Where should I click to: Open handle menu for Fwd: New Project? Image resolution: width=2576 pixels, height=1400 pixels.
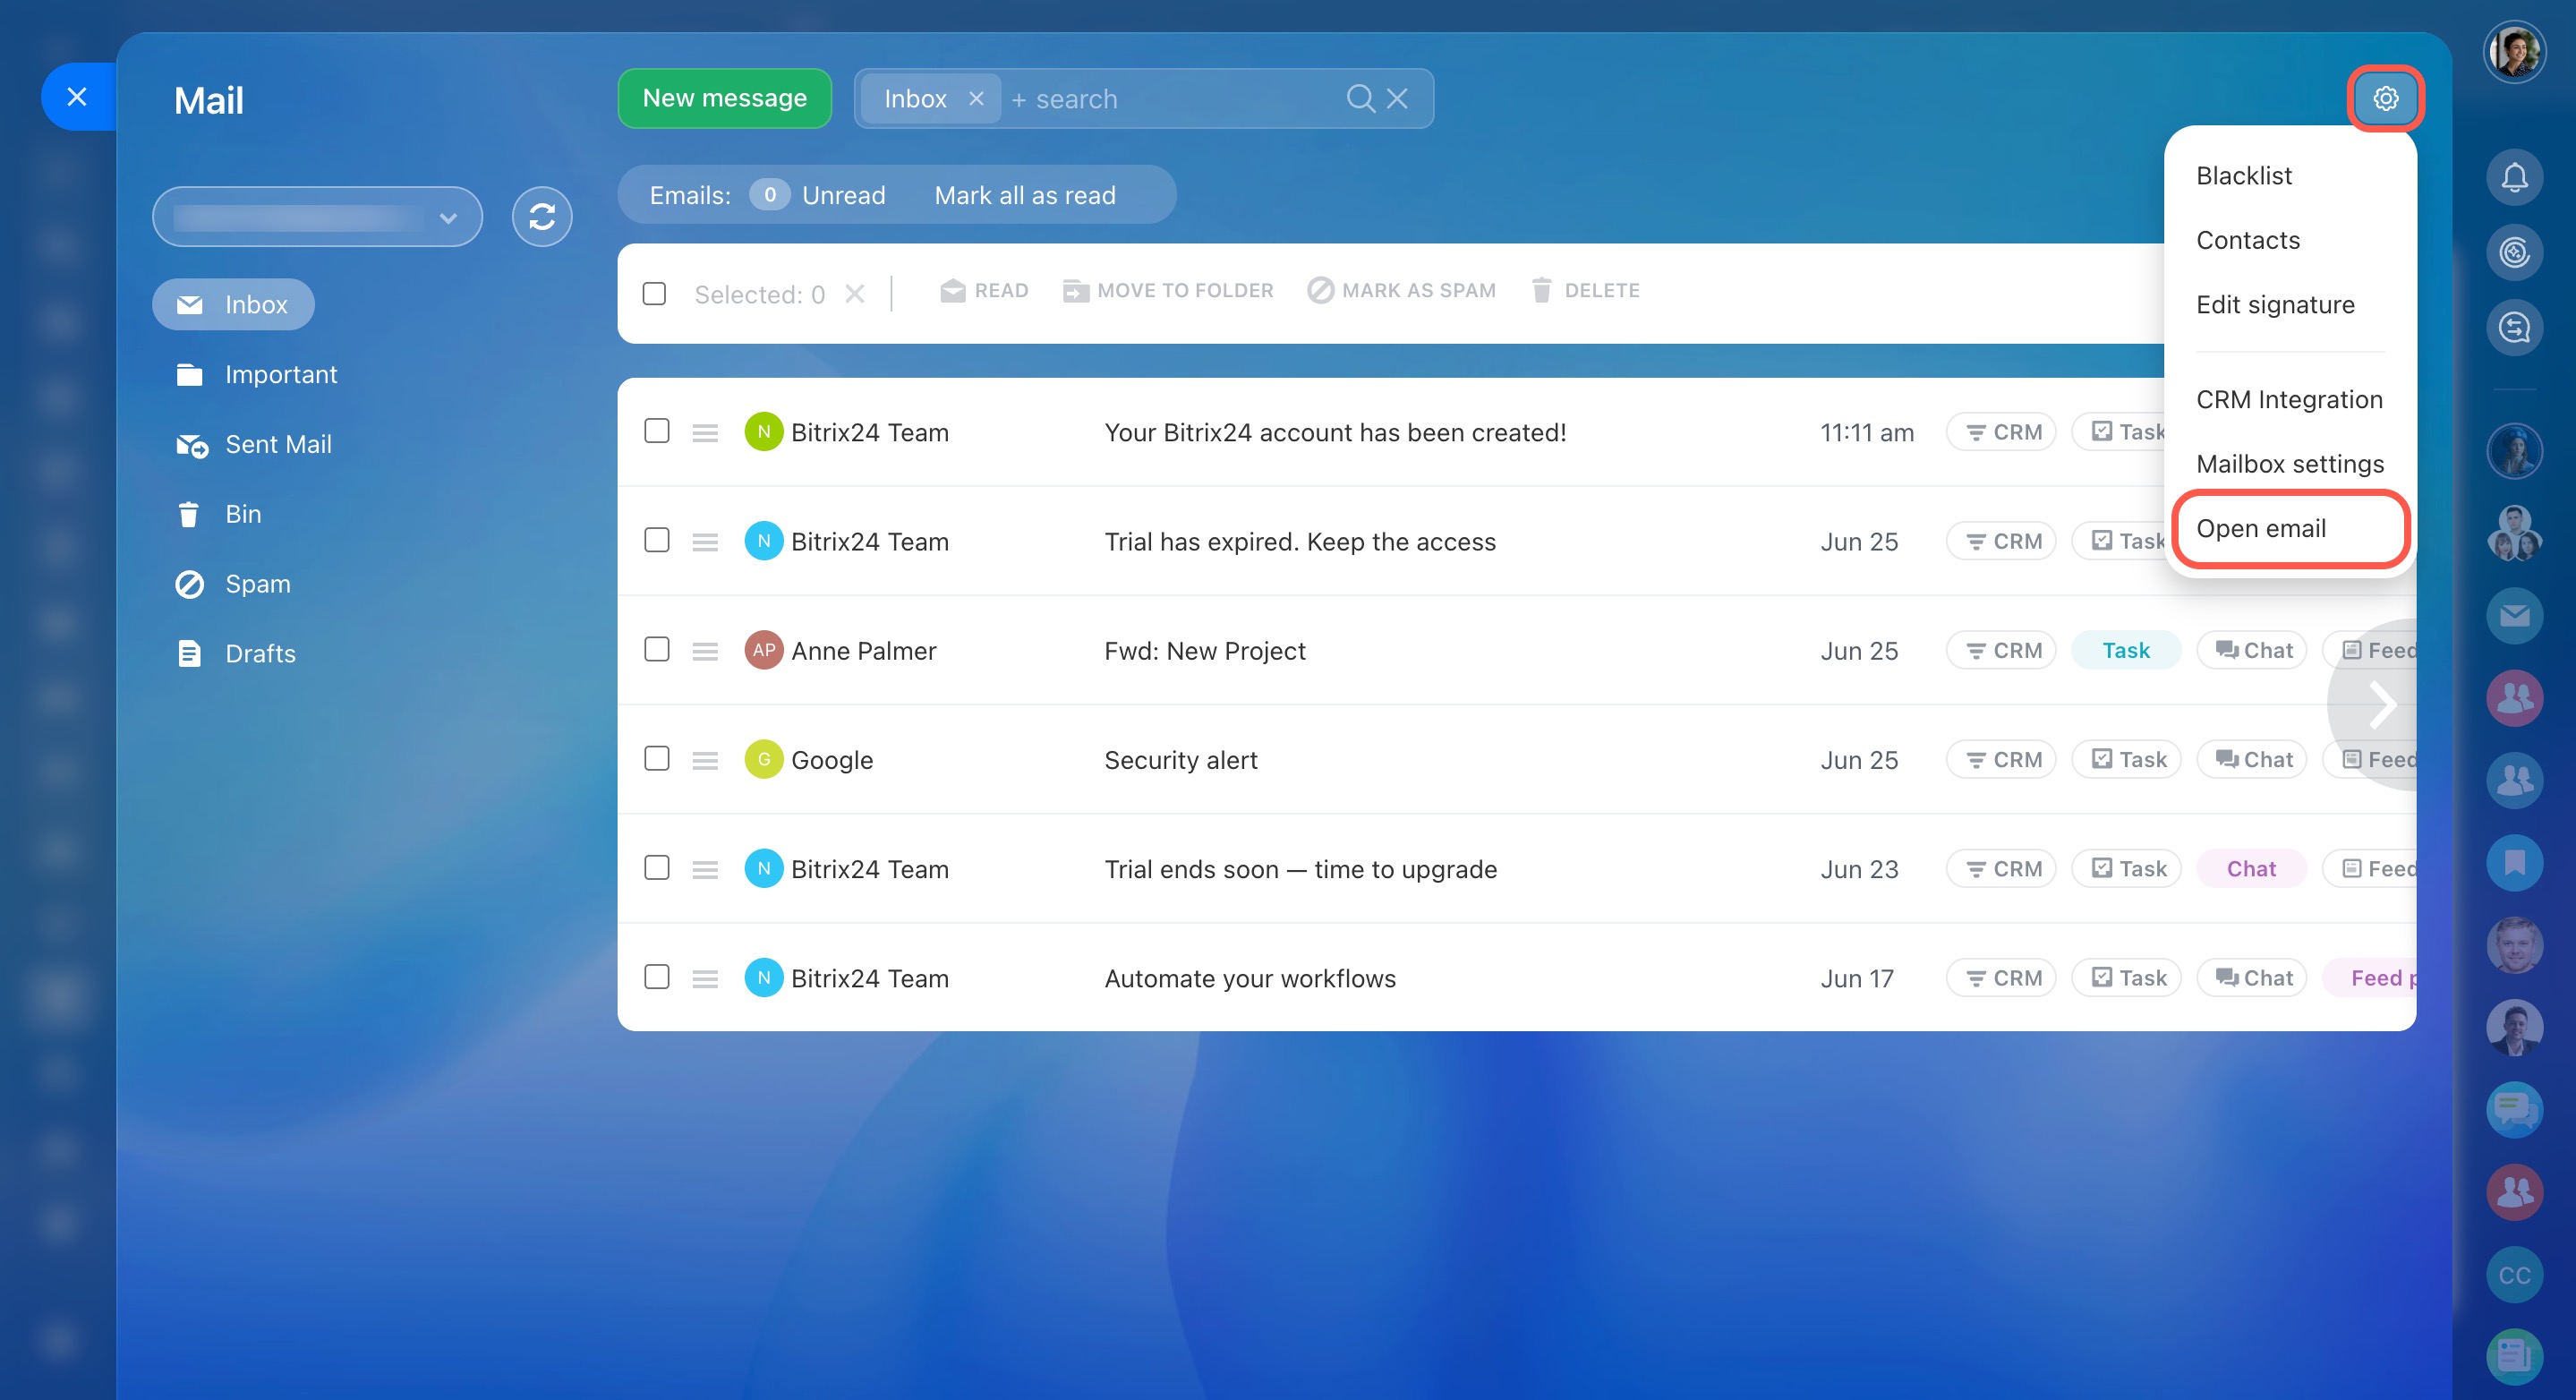(x=705, y=651)
